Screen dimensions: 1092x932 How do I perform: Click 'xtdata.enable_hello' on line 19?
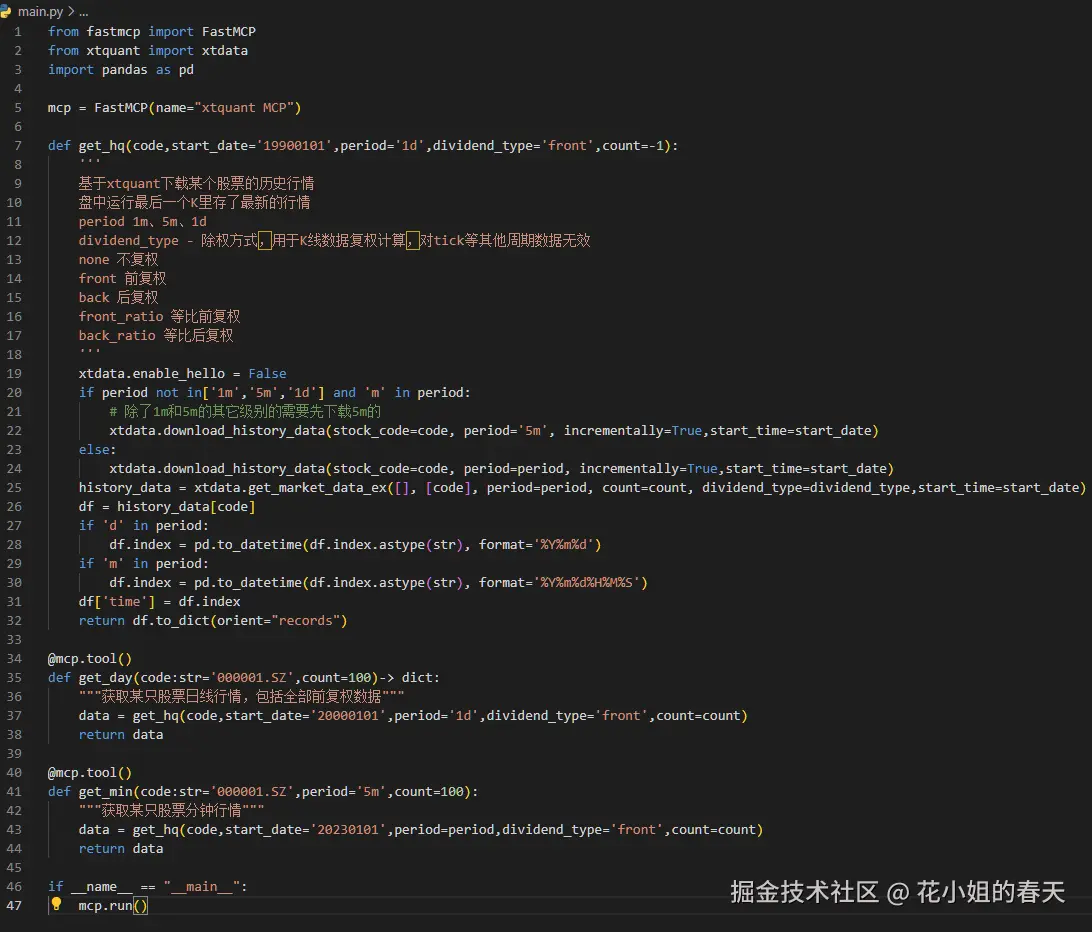pyautogui.click(x=152, y=373)
